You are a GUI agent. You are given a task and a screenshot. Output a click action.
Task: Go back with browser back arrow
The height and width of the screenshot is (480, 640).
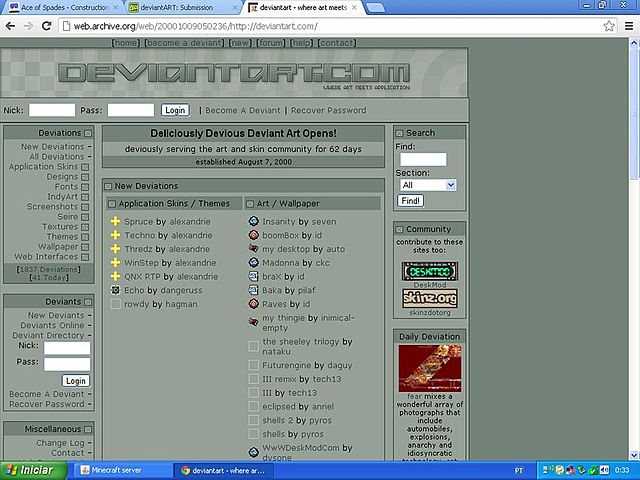[x=10, y=26]
